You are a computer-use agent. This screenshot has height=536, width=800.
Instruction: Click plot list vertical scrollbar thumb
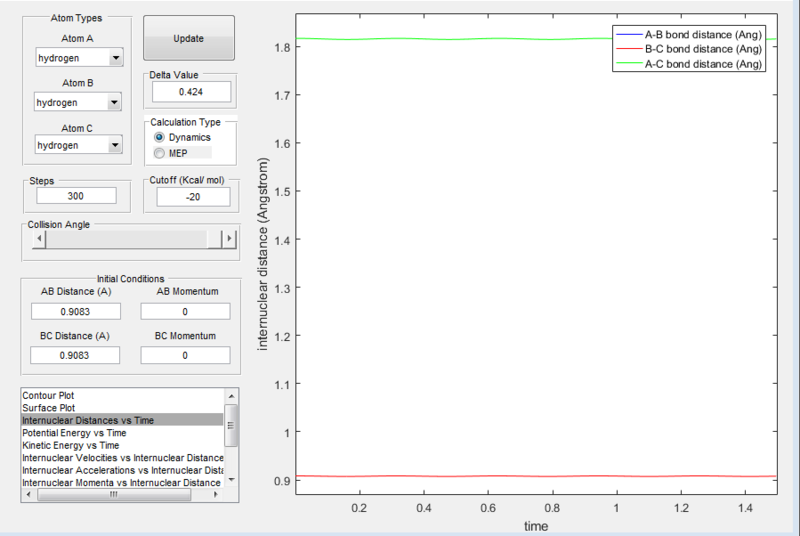[x=231, y=425]
